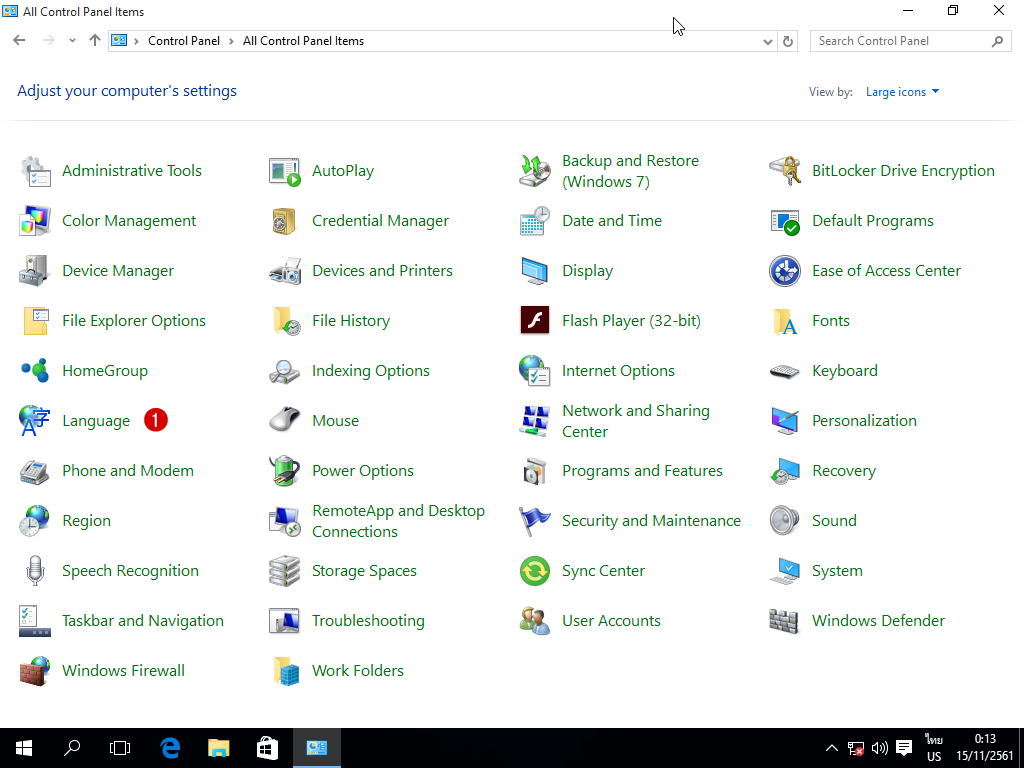The width and height of the screenshot is (1024, 768).
Task: Click the Control Panel breadcrumb
Action: [x=183, y=41]
